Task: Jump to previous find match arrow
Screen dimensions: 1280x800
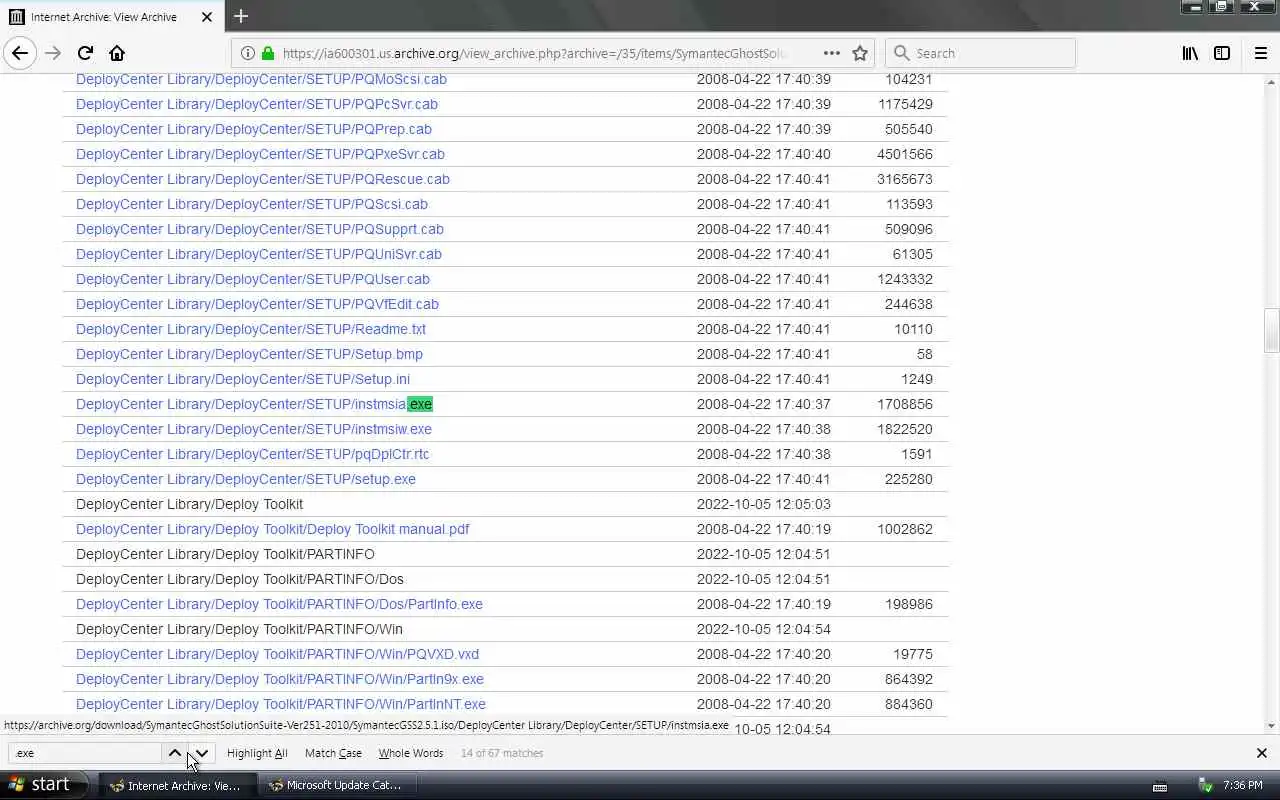Action: (x=174, y=753)
